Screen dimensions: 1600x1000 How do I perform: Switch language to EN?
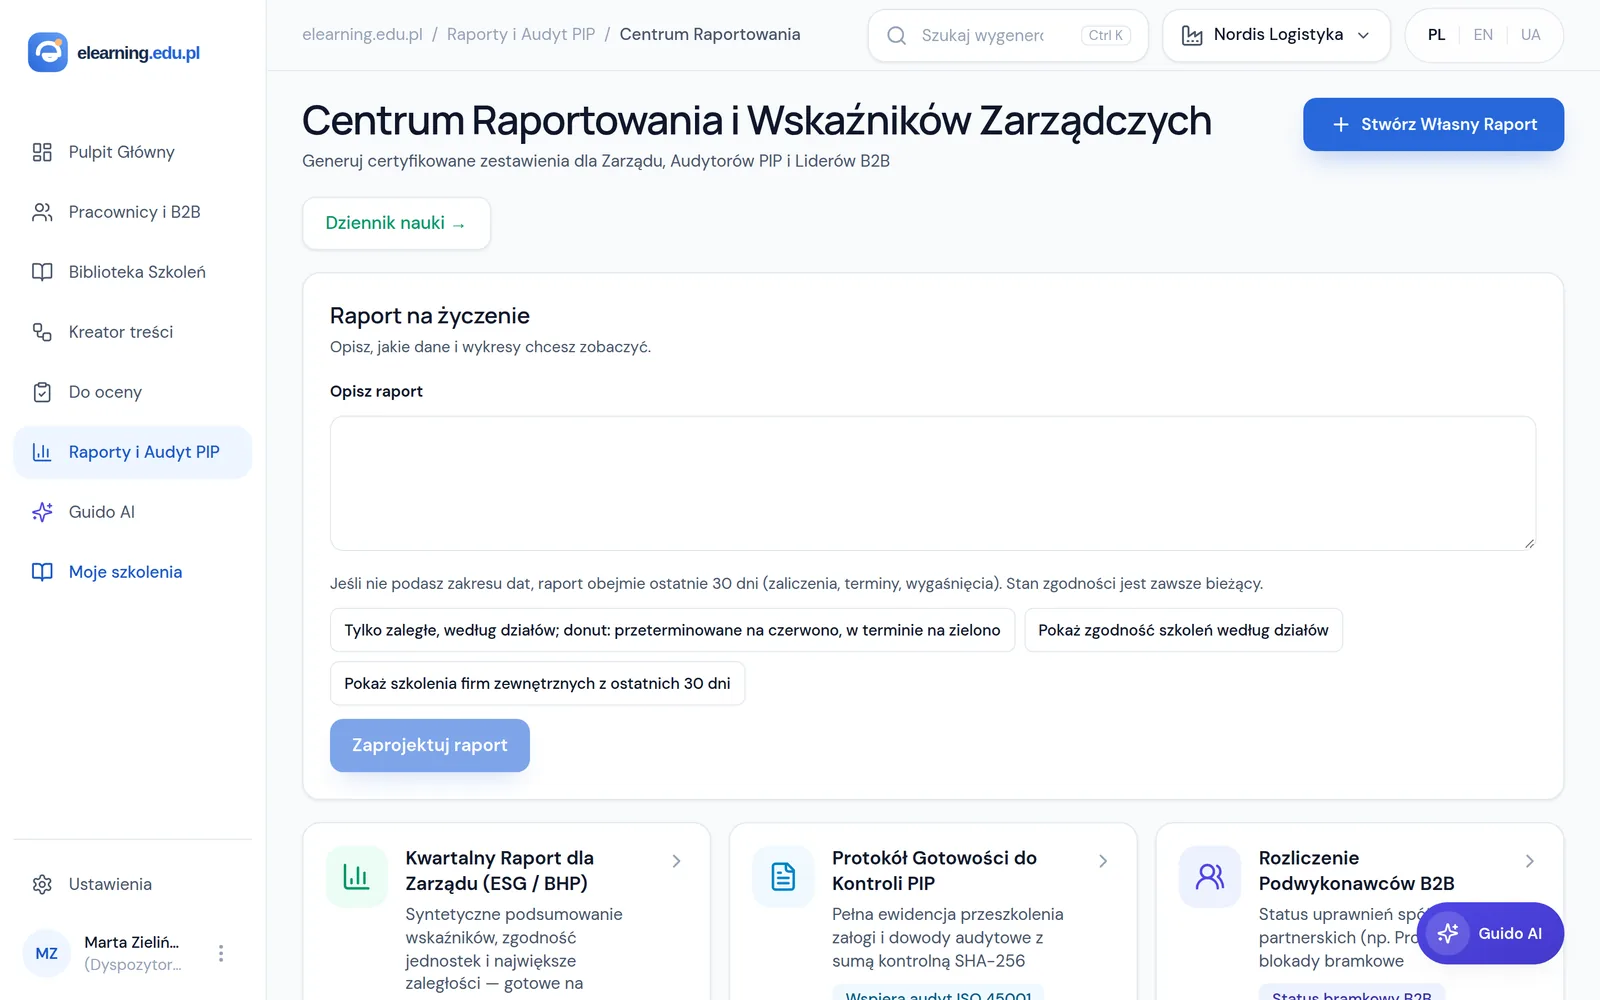point(1483,35)
